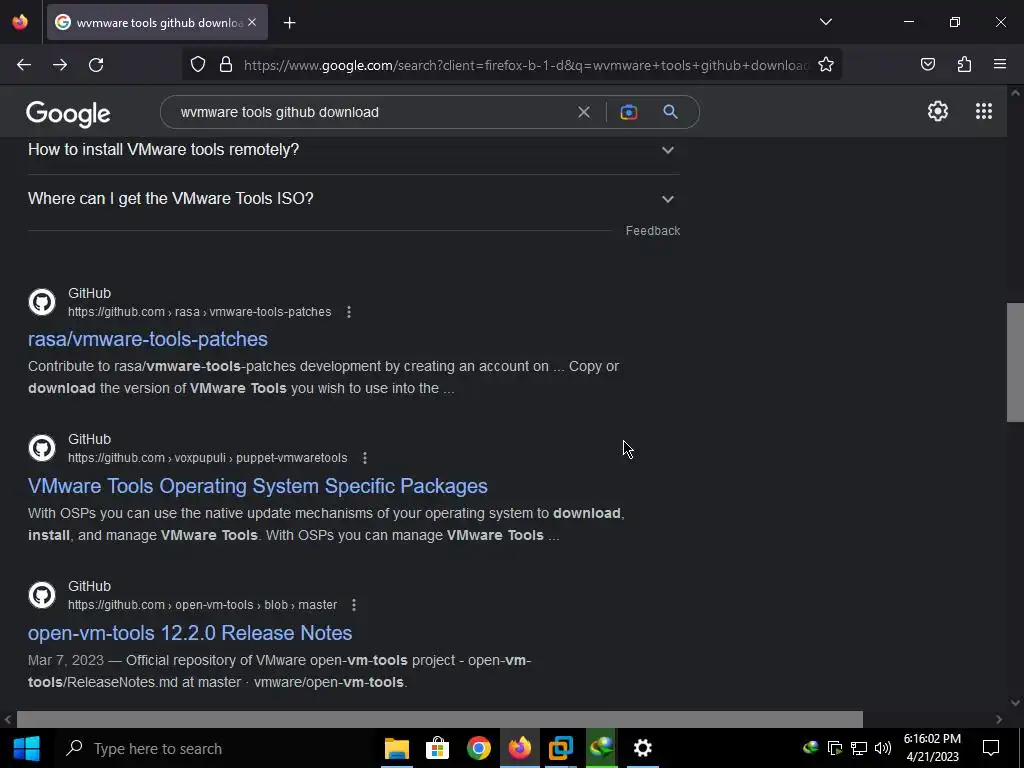Open the taskbar clock and calendar
The height and width of the screenshot is (768, 1024).
point(932,748)
